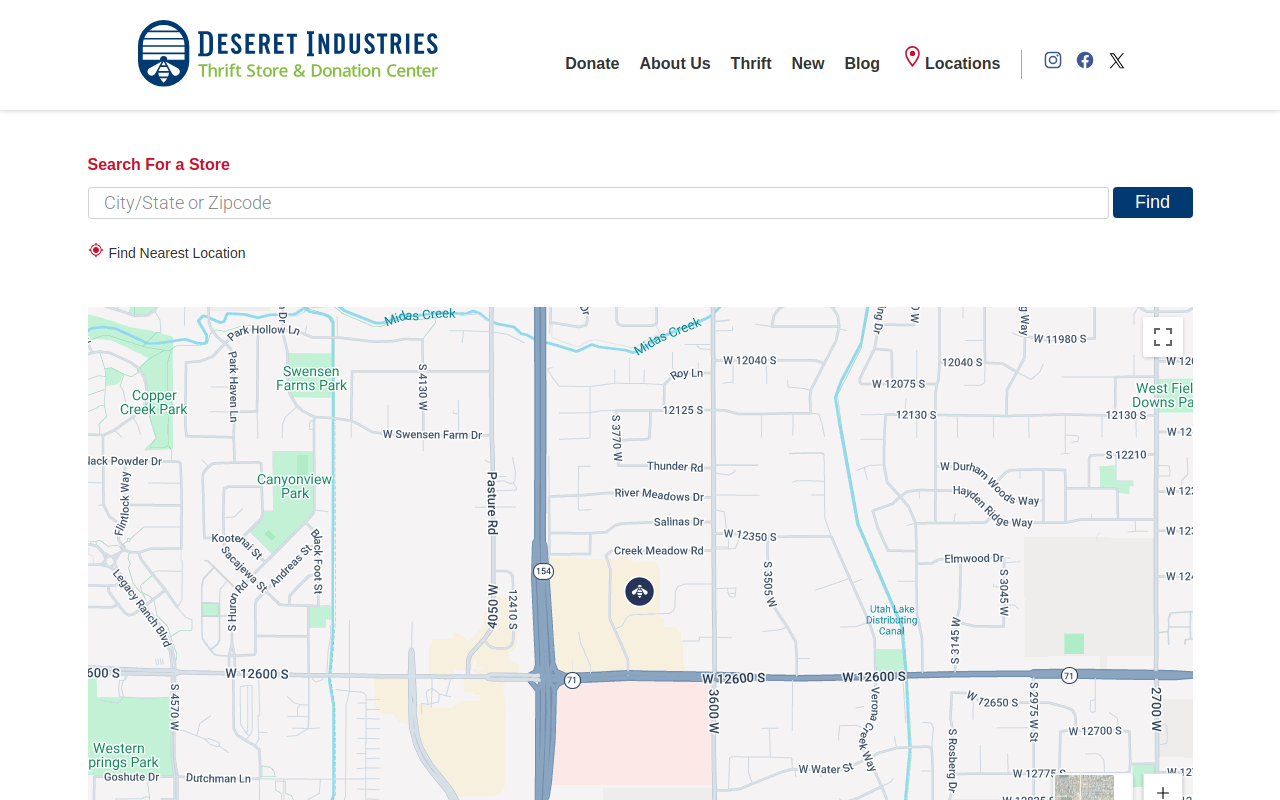The width and height of the screenshot is (1280, 800).
Task: Click the Roy Ln street label
Action: pyautogui.click(x=687, y=373)
